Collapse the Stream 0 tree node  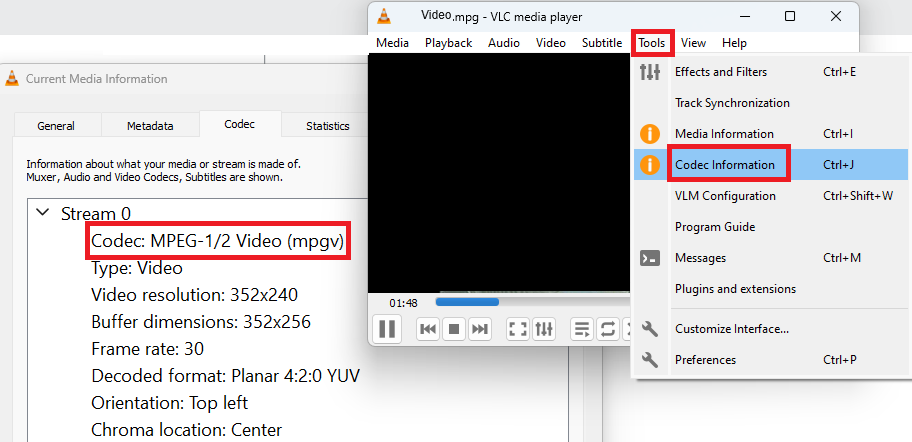point(42,213)
